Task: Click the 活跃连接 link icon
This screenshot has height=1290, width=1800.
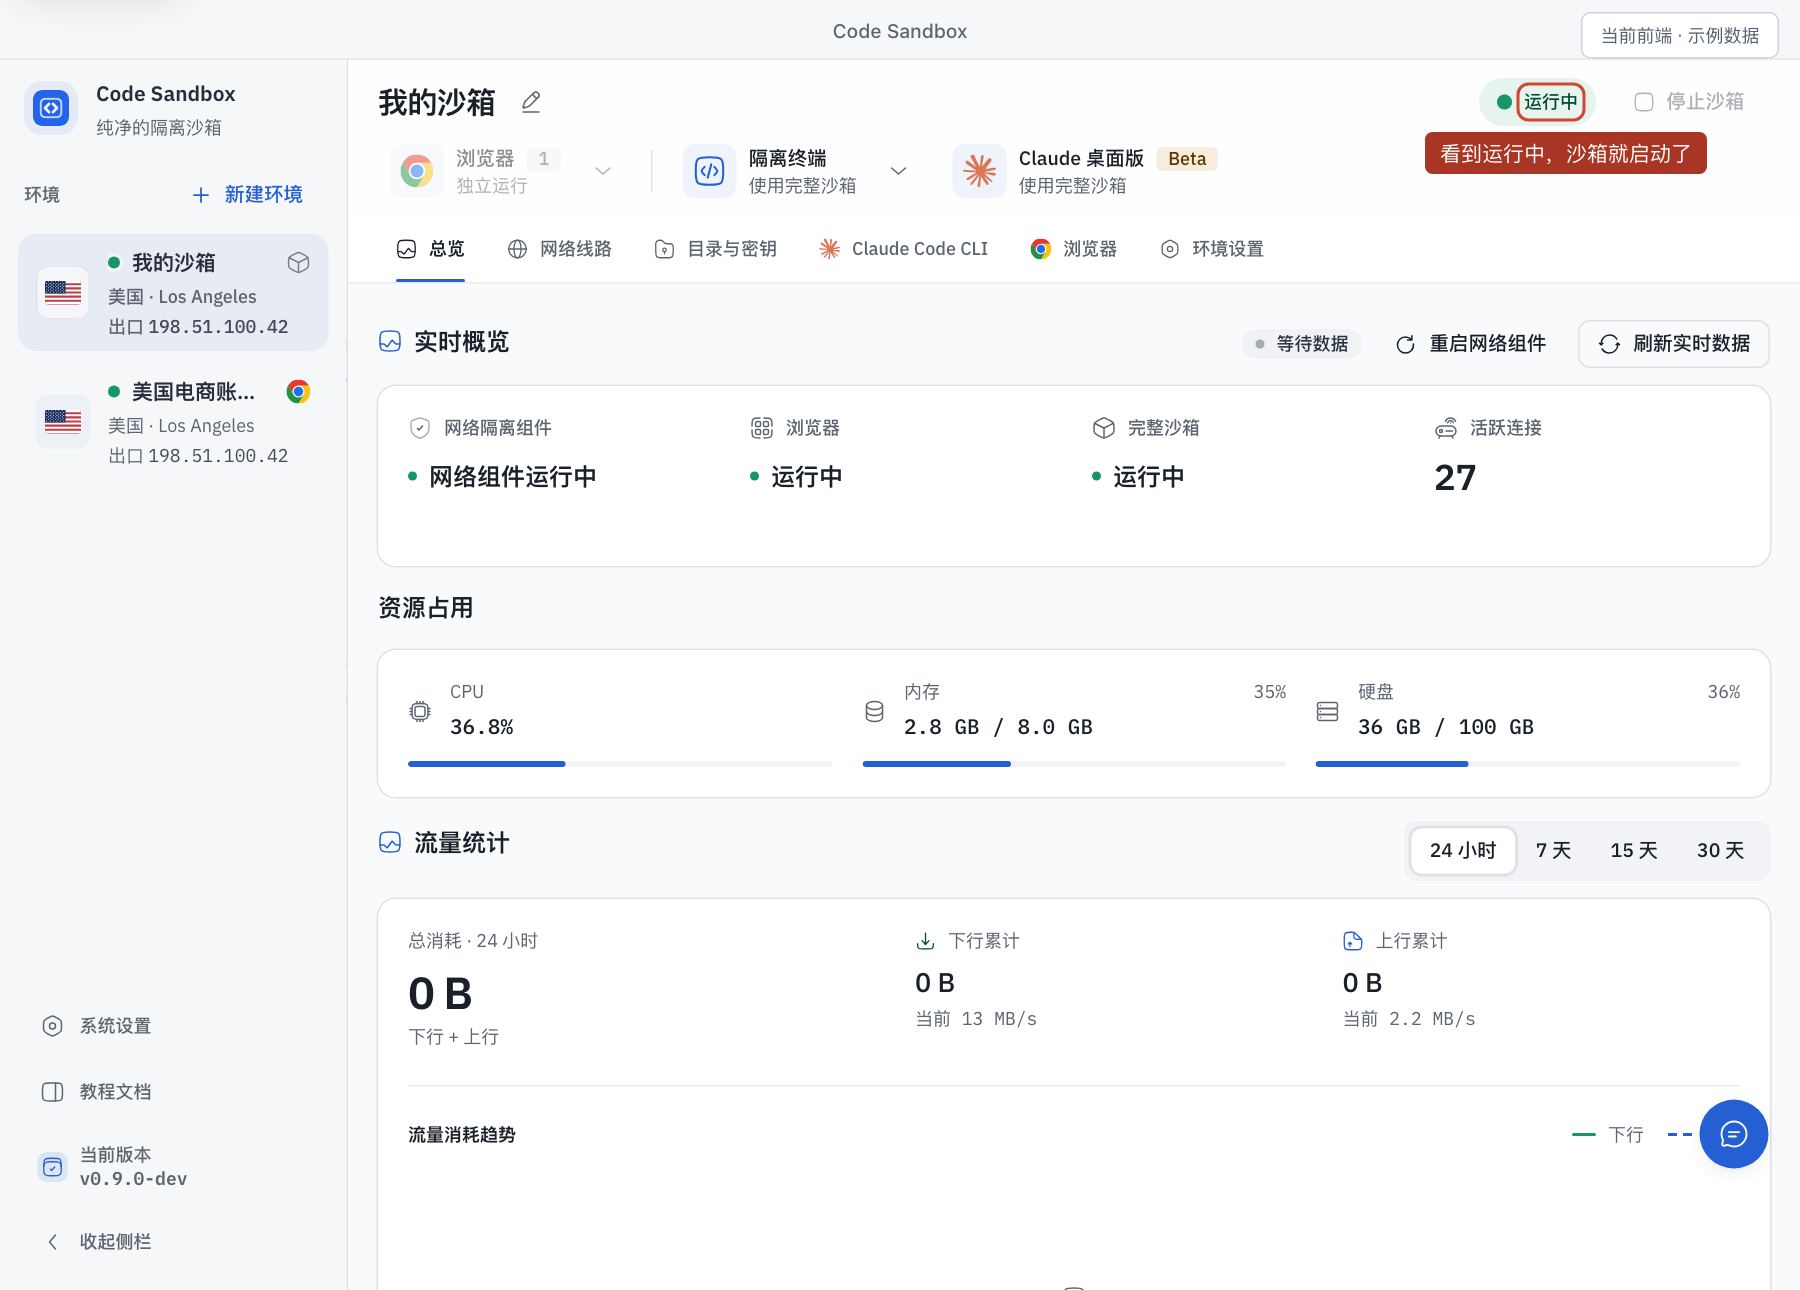Action: coord(1446,428)
